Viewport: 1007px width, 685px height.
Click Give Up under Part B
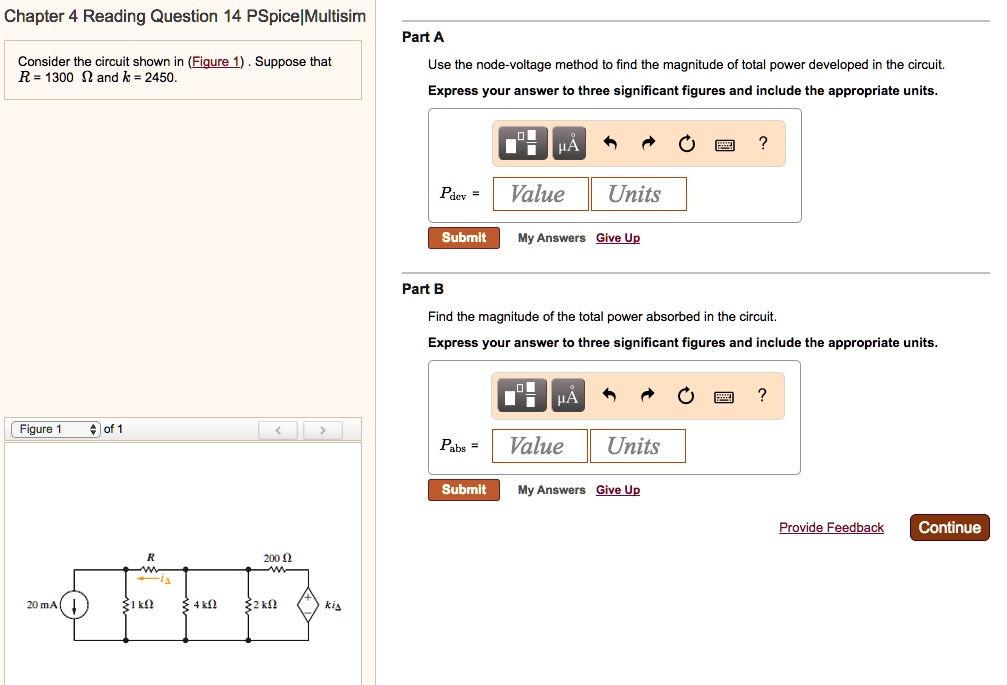tap(617, 489)
